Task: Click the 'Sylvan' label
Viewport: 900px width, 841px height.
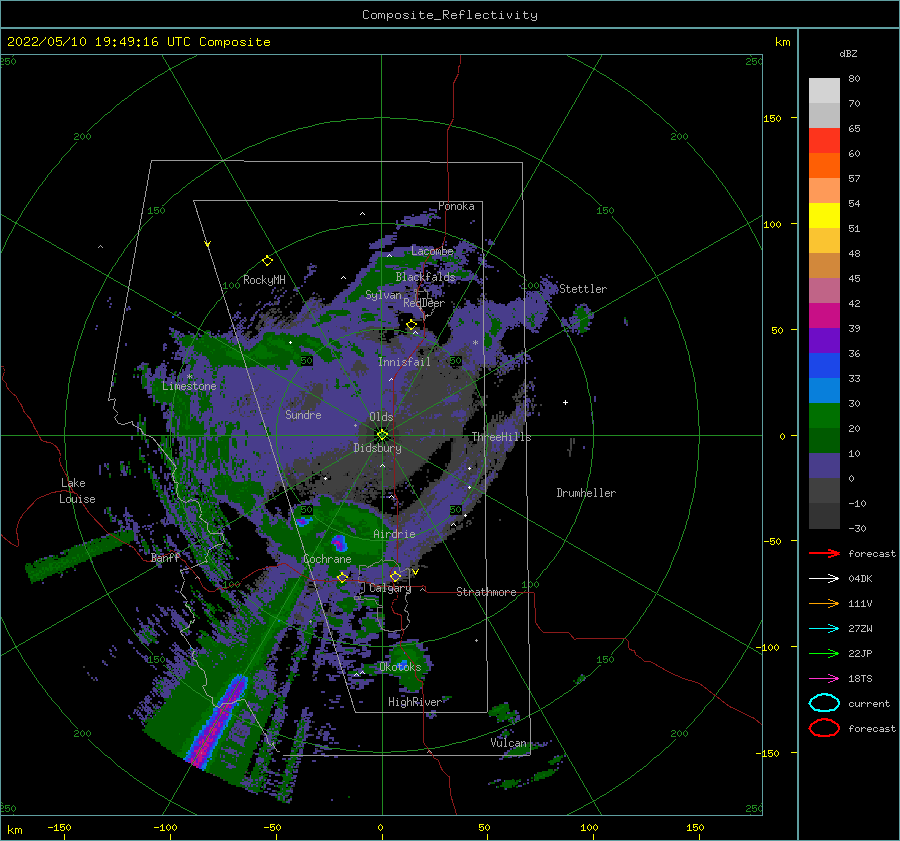Action: (x=383, y=295)
